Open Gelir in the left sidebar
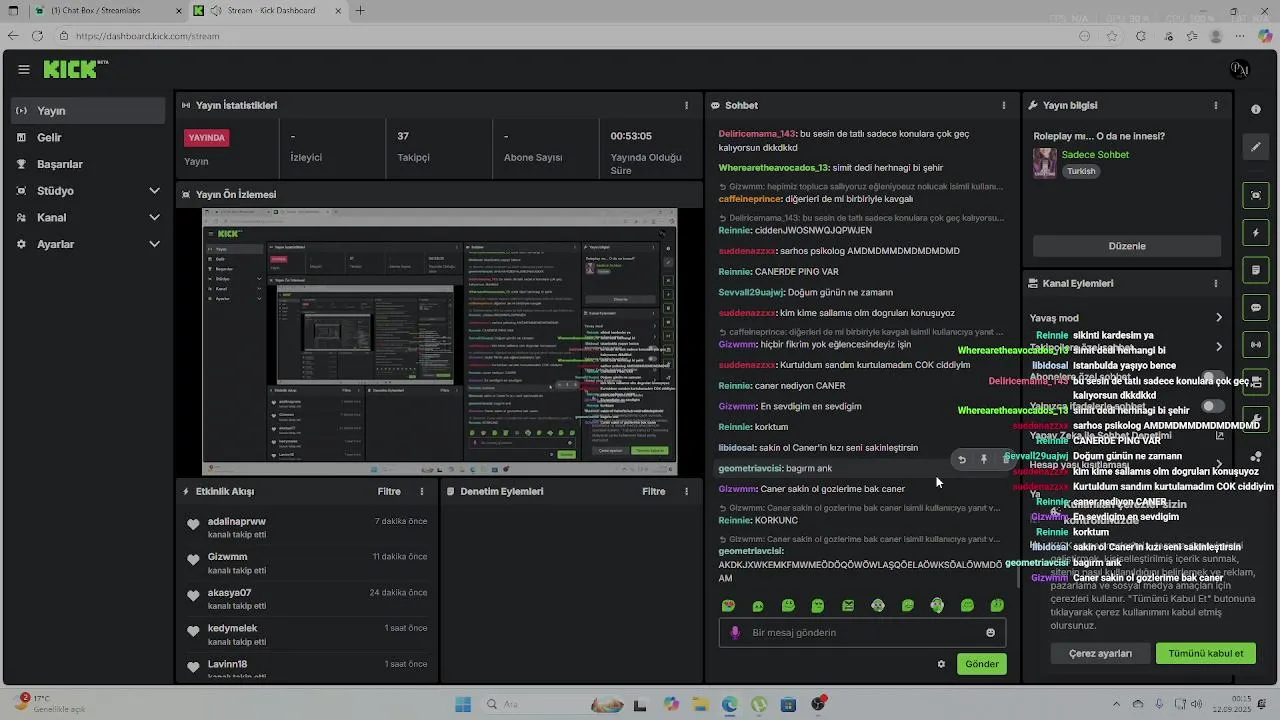The image size is (1280, 720). pyautogui.click(x=88, y=137)
